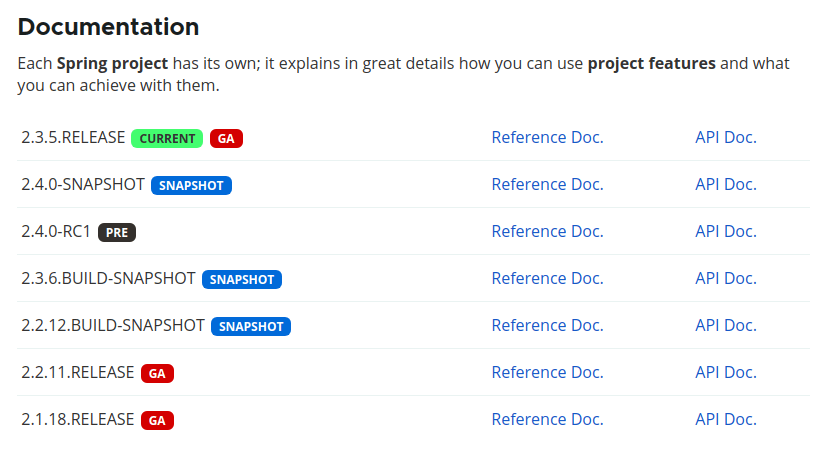The image size is (820, 456).
Task: Open API Doc for 2.1.18.RELEASE
Action: point(726,420)
